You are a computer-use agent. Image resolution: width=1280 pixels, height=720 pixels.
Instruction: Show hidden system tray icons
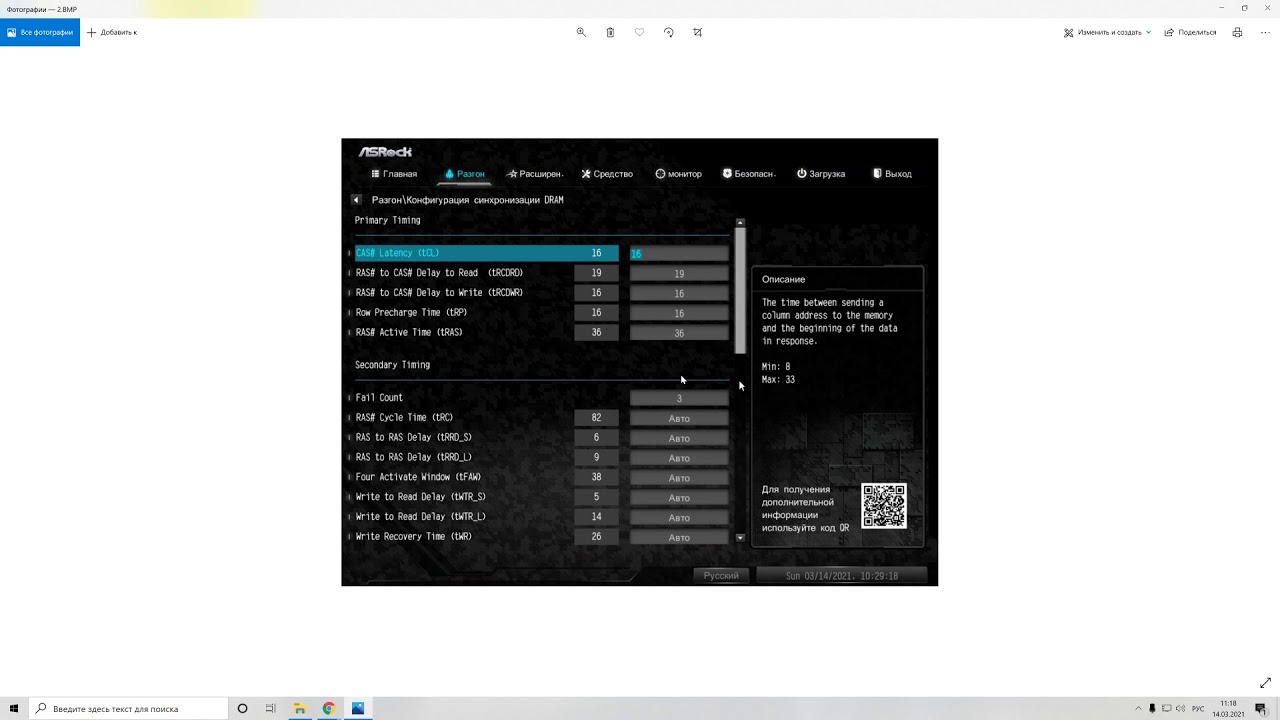point(1138,708)
